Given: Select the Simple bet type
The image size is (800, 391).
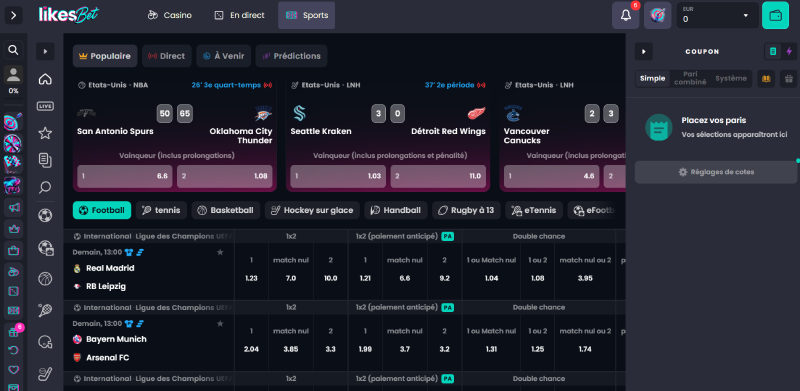Looking at the screenshot, I should pyautogui.click(x=653, y=79).
